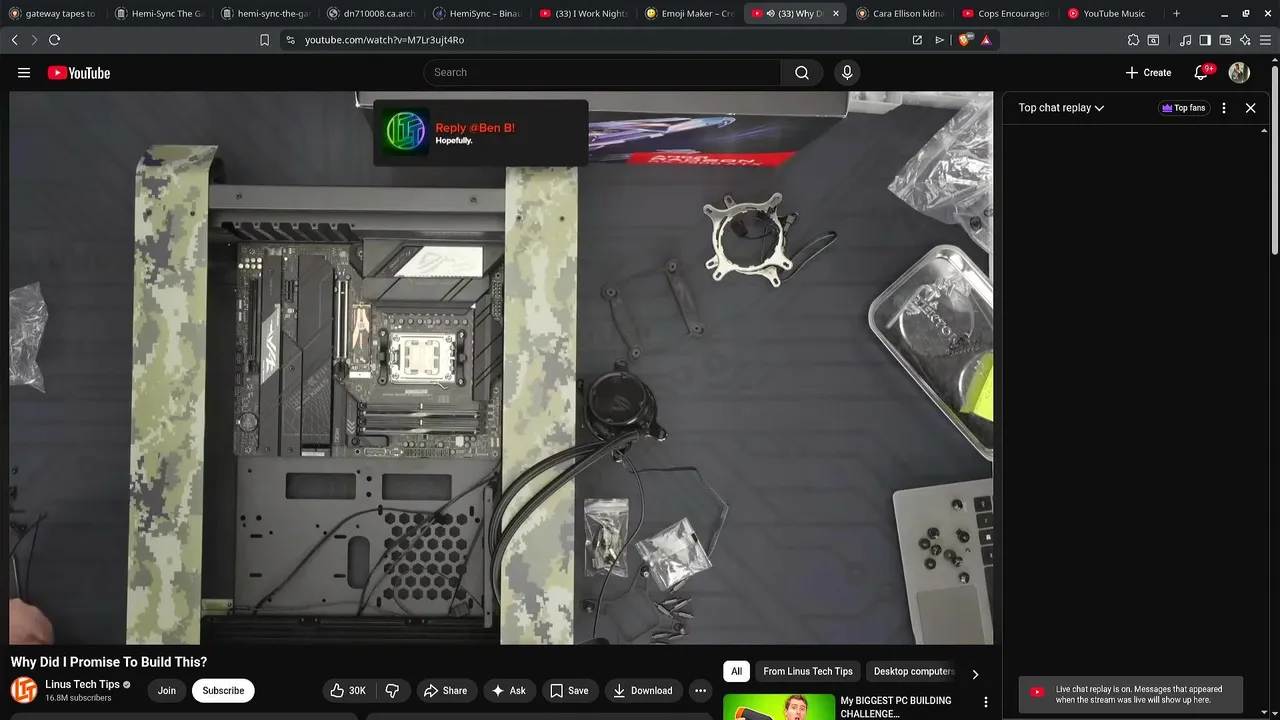Like the video with 30K likes
The image size is (1280, 720).
348,690
